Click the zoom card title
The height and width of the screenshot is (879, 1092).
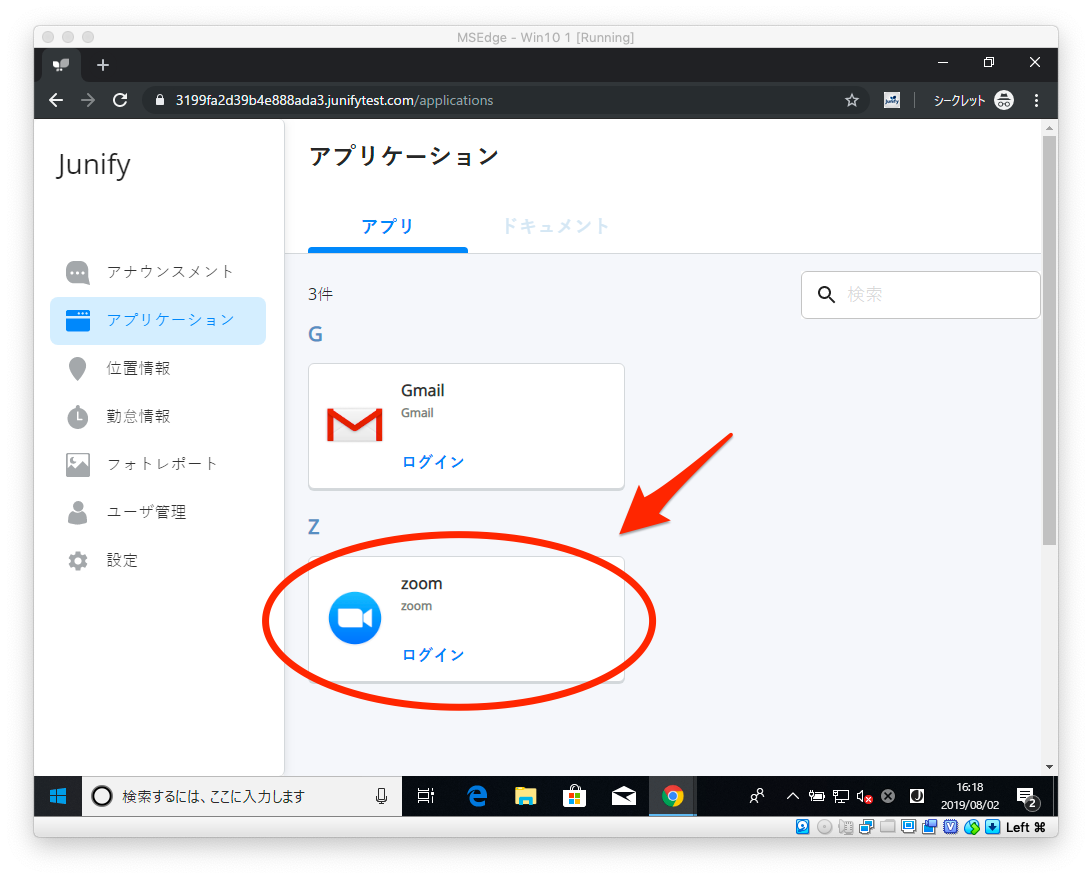coord(421,584)
